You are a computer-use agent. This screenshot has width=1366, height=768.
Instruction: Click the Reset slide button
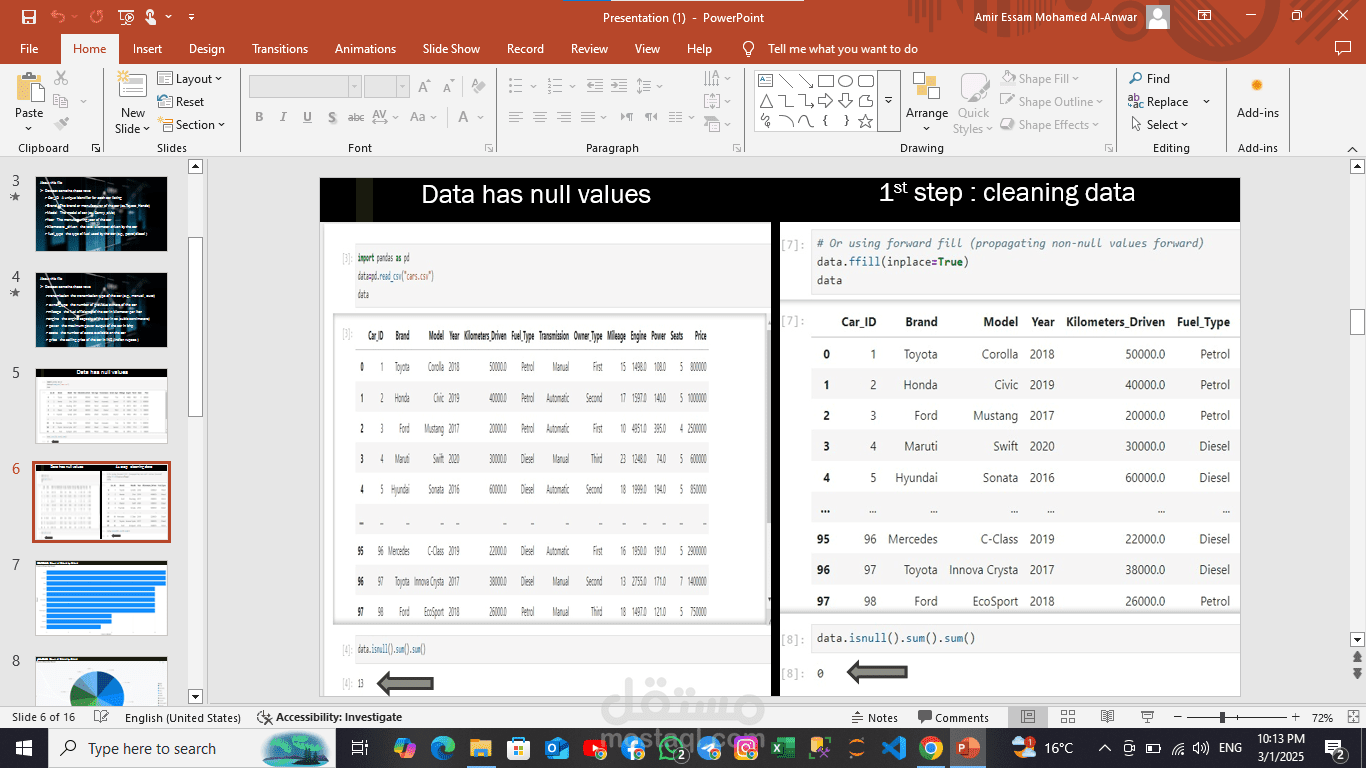181,102
